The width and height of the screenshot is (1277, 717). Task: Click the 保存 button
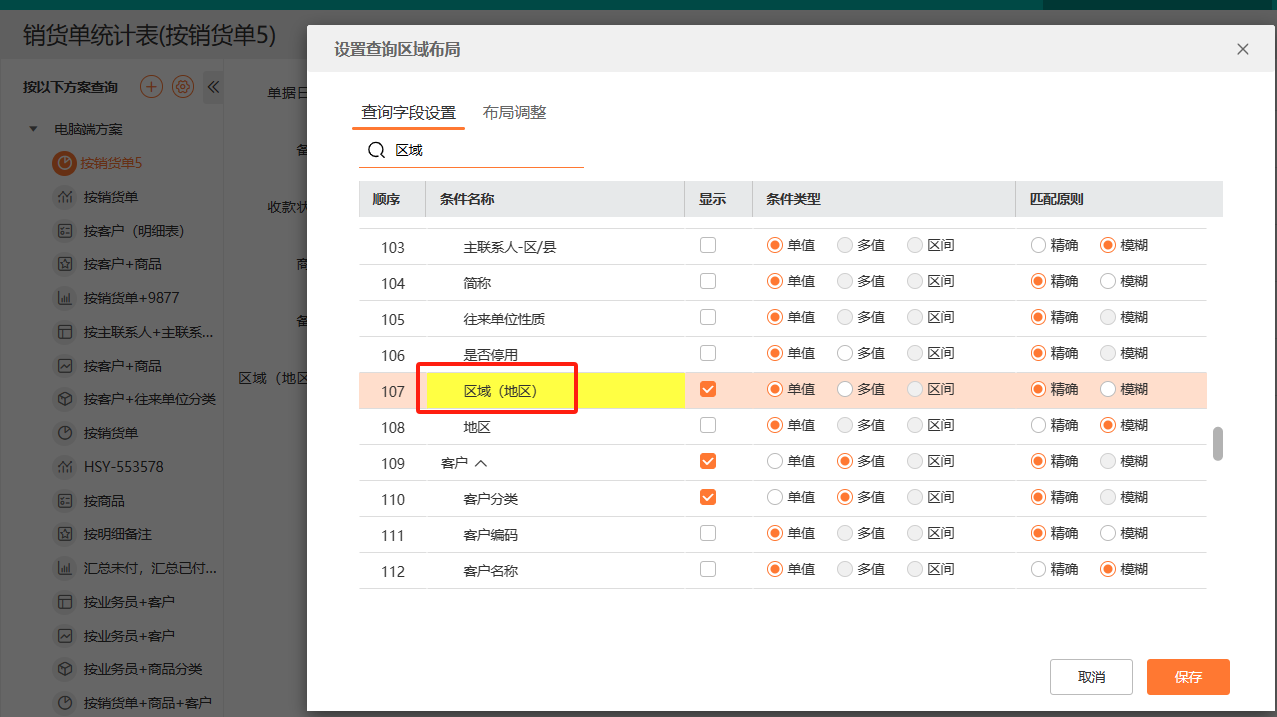[1188, 677]
